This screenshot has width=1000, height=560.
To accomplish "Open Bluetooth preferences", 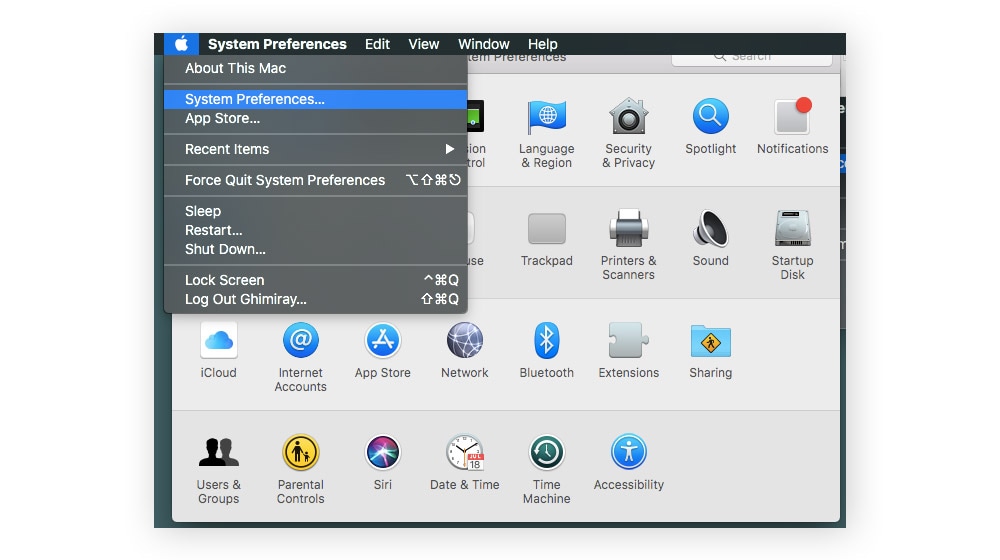I will coord(547,351).
